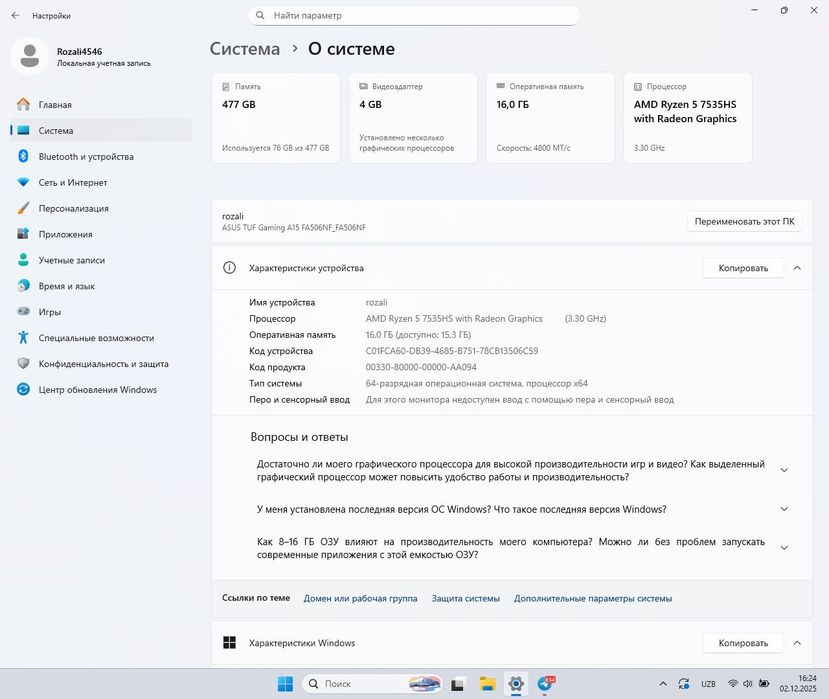
Task: Open the Память 477 GB card
Action: (275, 117)
